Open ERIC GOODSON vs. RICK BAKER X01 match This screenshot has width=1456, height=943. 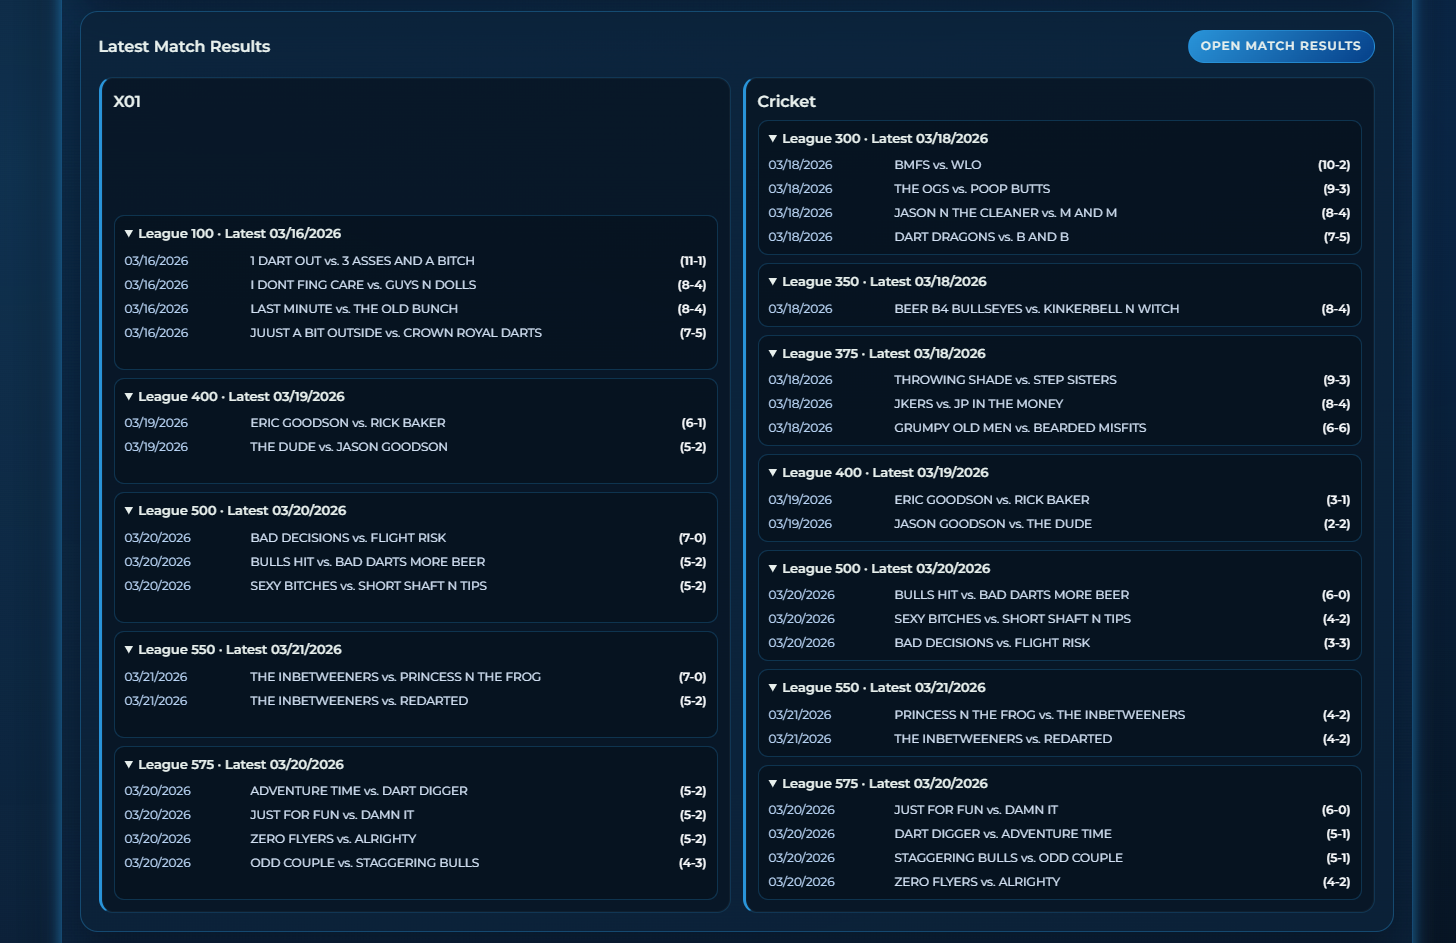pyautogui.click(x=347, y=422)
